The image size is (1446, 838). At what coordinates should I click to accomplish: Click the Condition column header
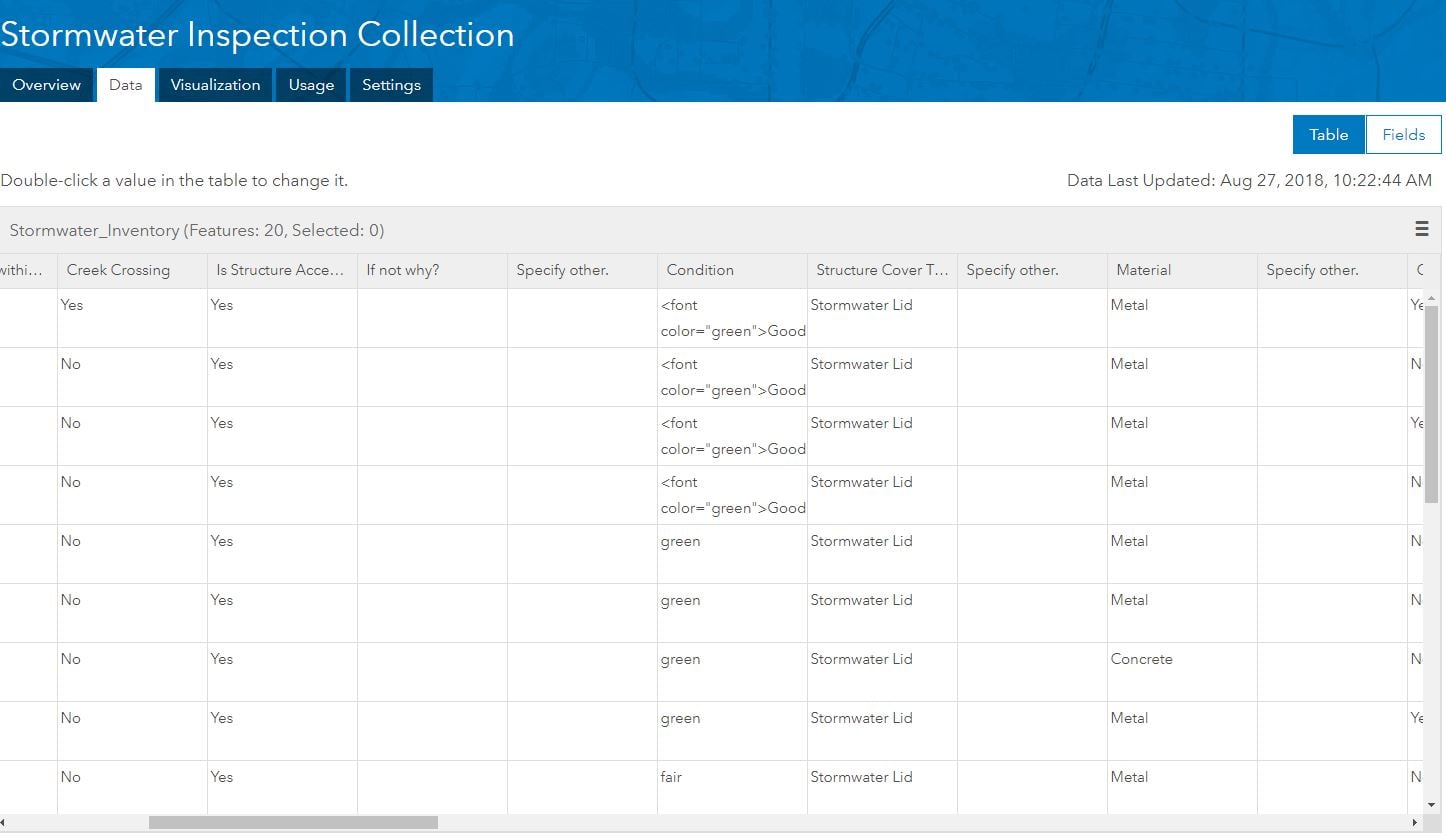pos(732,270)
